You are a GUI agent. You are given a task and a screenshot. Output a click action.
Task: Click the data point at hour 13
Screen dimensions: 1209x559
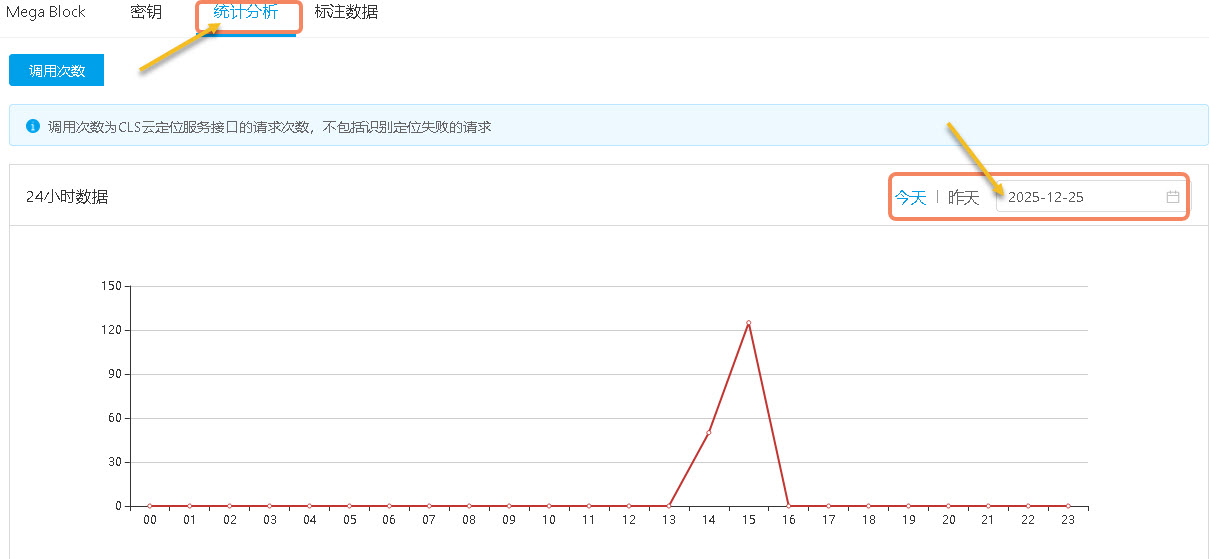(668, 506)
